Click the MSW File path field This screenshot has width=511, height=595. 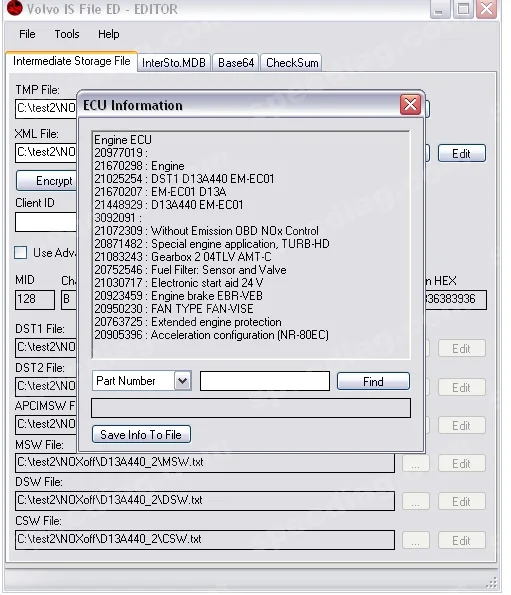coord(205,463)
